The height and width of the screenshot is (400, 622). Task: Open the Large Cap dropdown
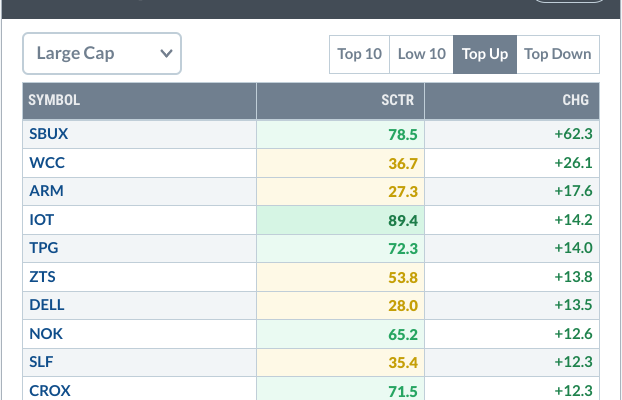(x=102, y=54)
